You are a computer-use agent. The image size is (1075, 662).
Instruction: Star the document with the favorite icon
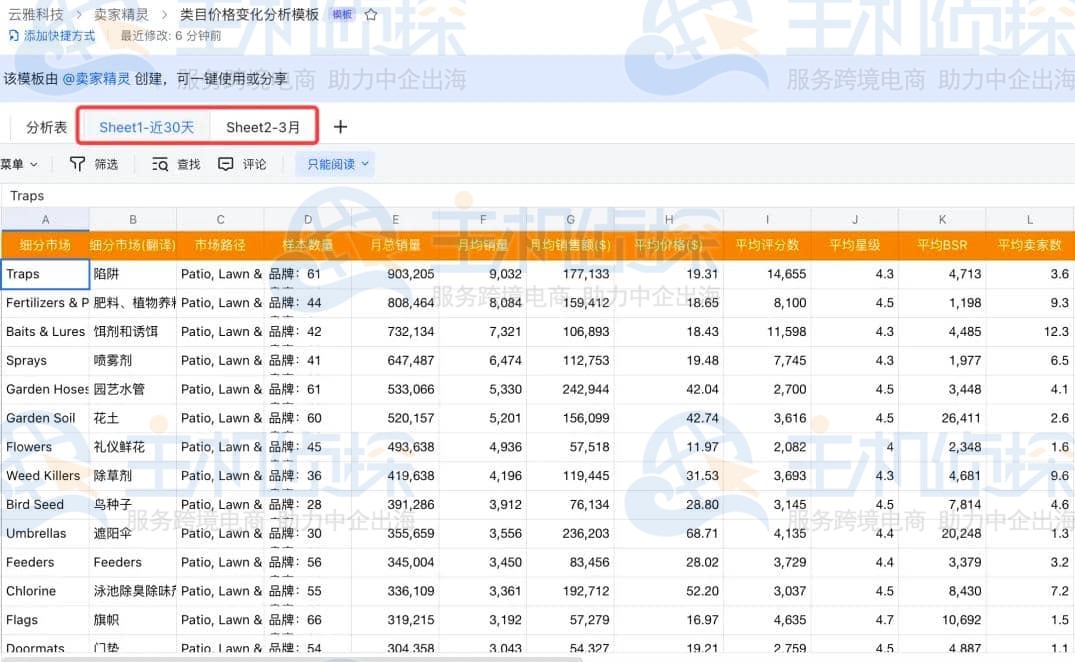(x=371, y=15)
